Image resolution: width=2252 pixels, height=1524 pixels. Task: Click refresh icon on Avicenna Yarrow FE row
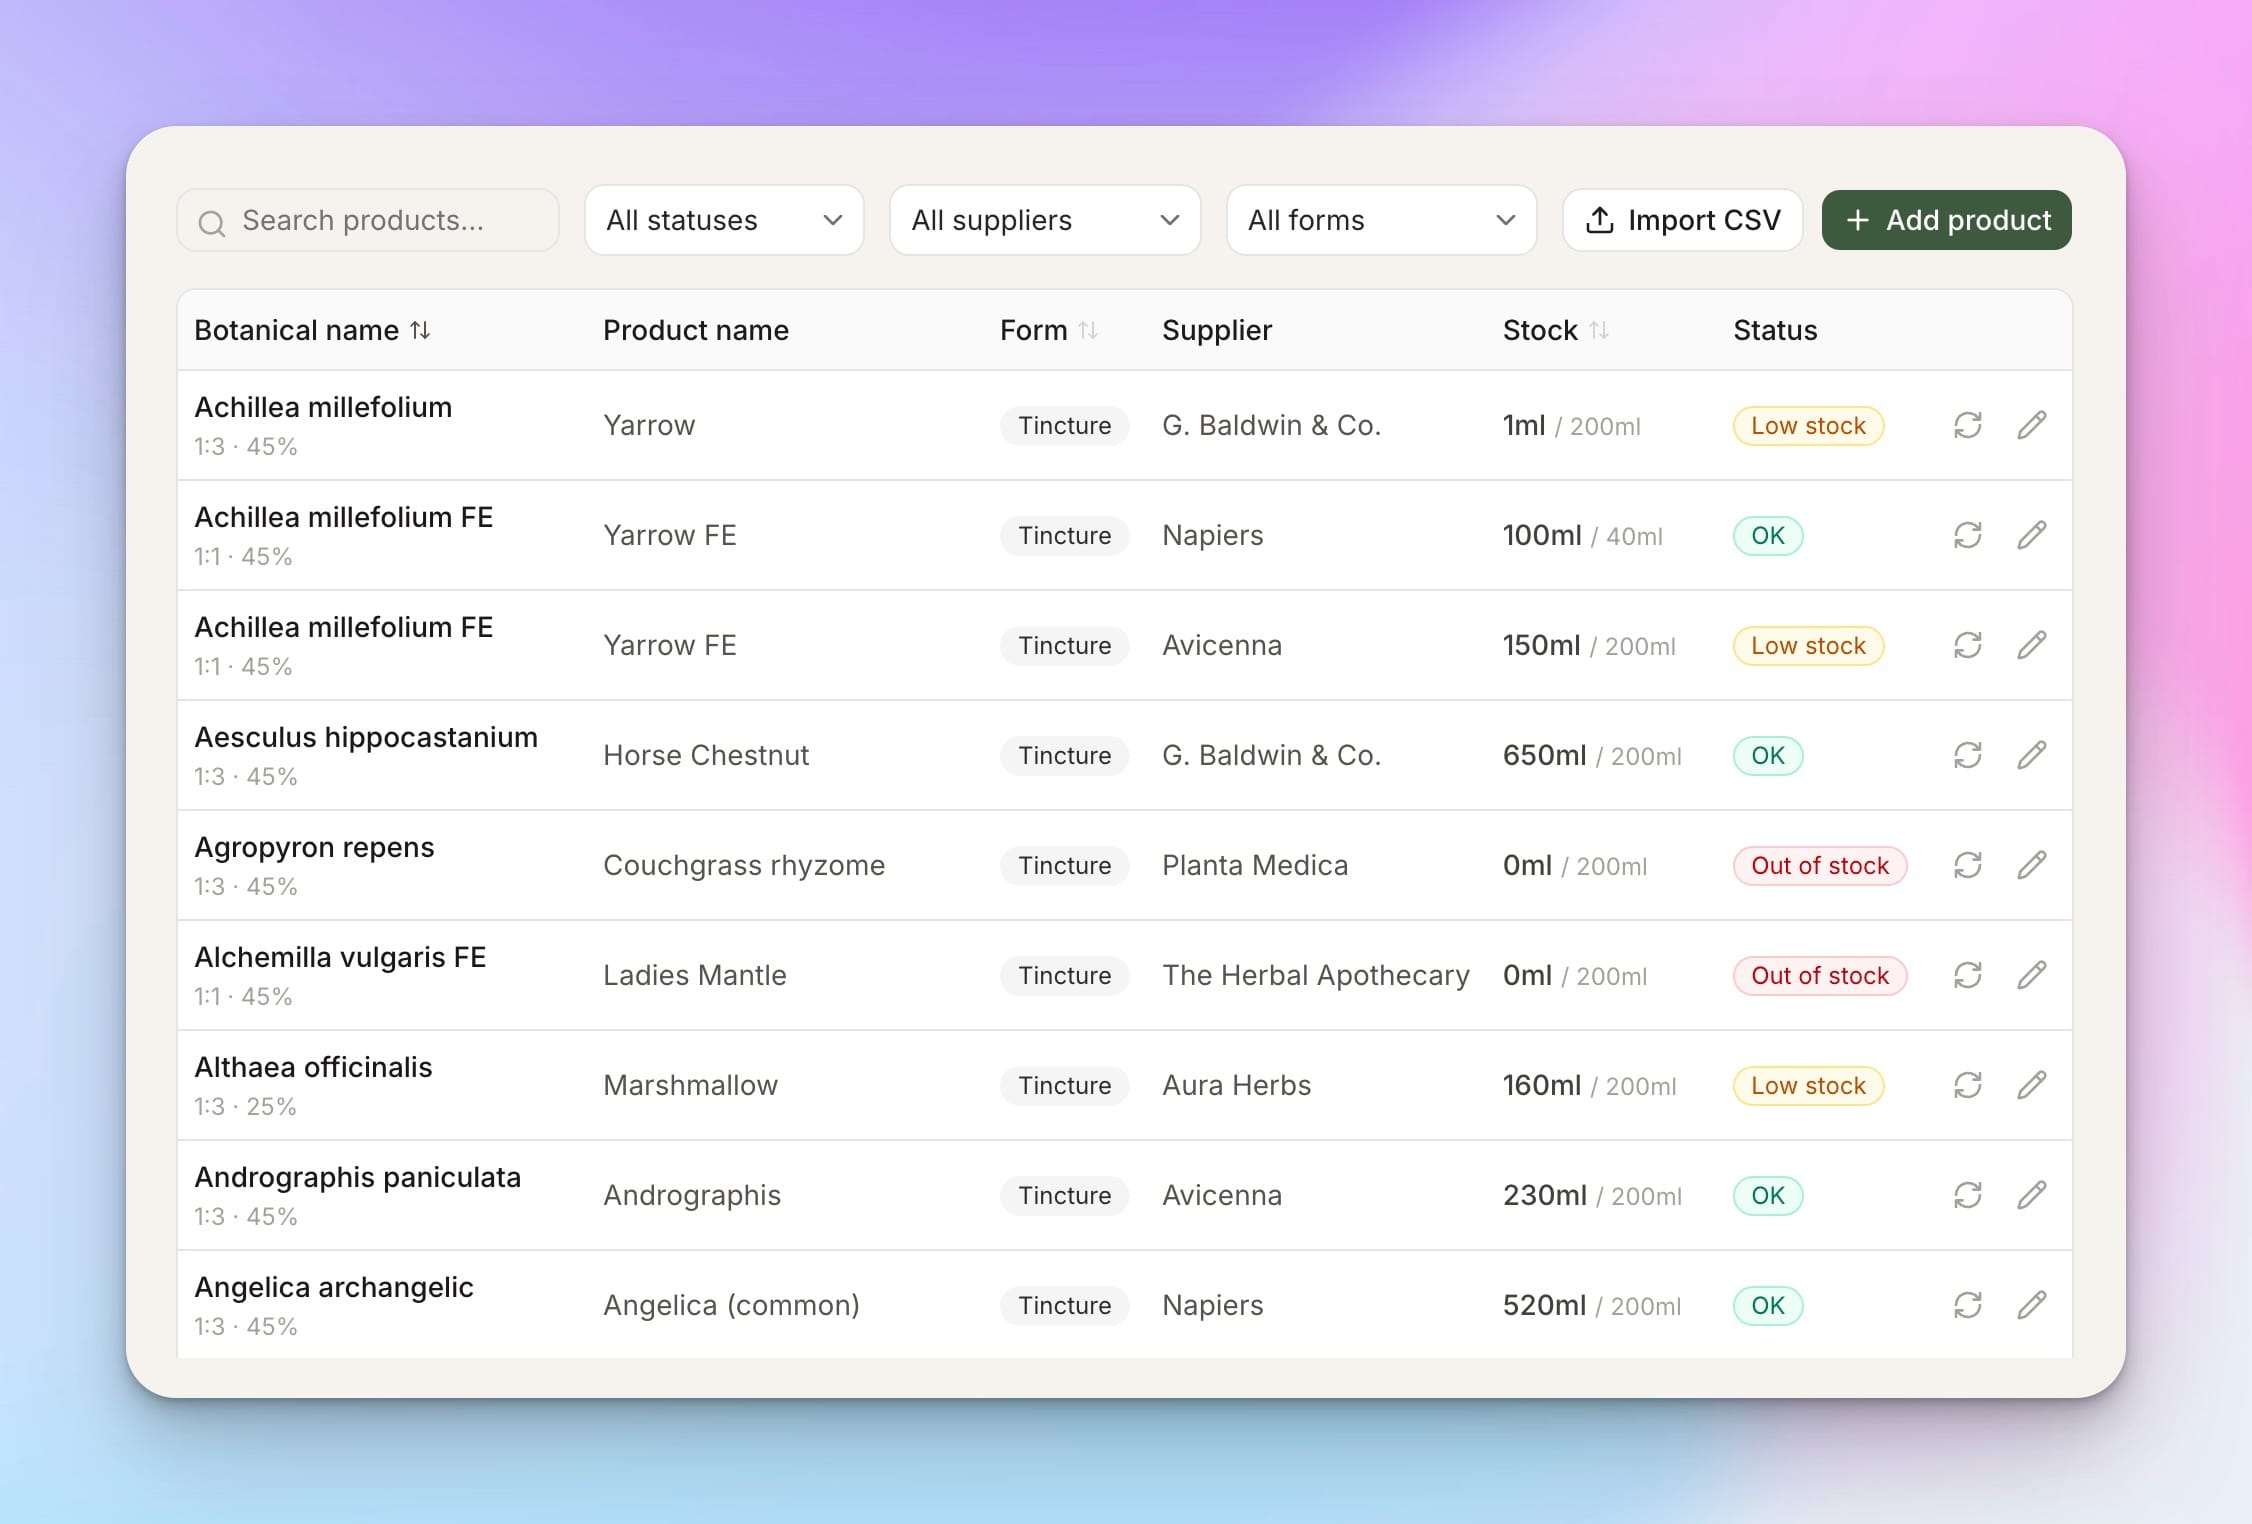point(1967,645)
